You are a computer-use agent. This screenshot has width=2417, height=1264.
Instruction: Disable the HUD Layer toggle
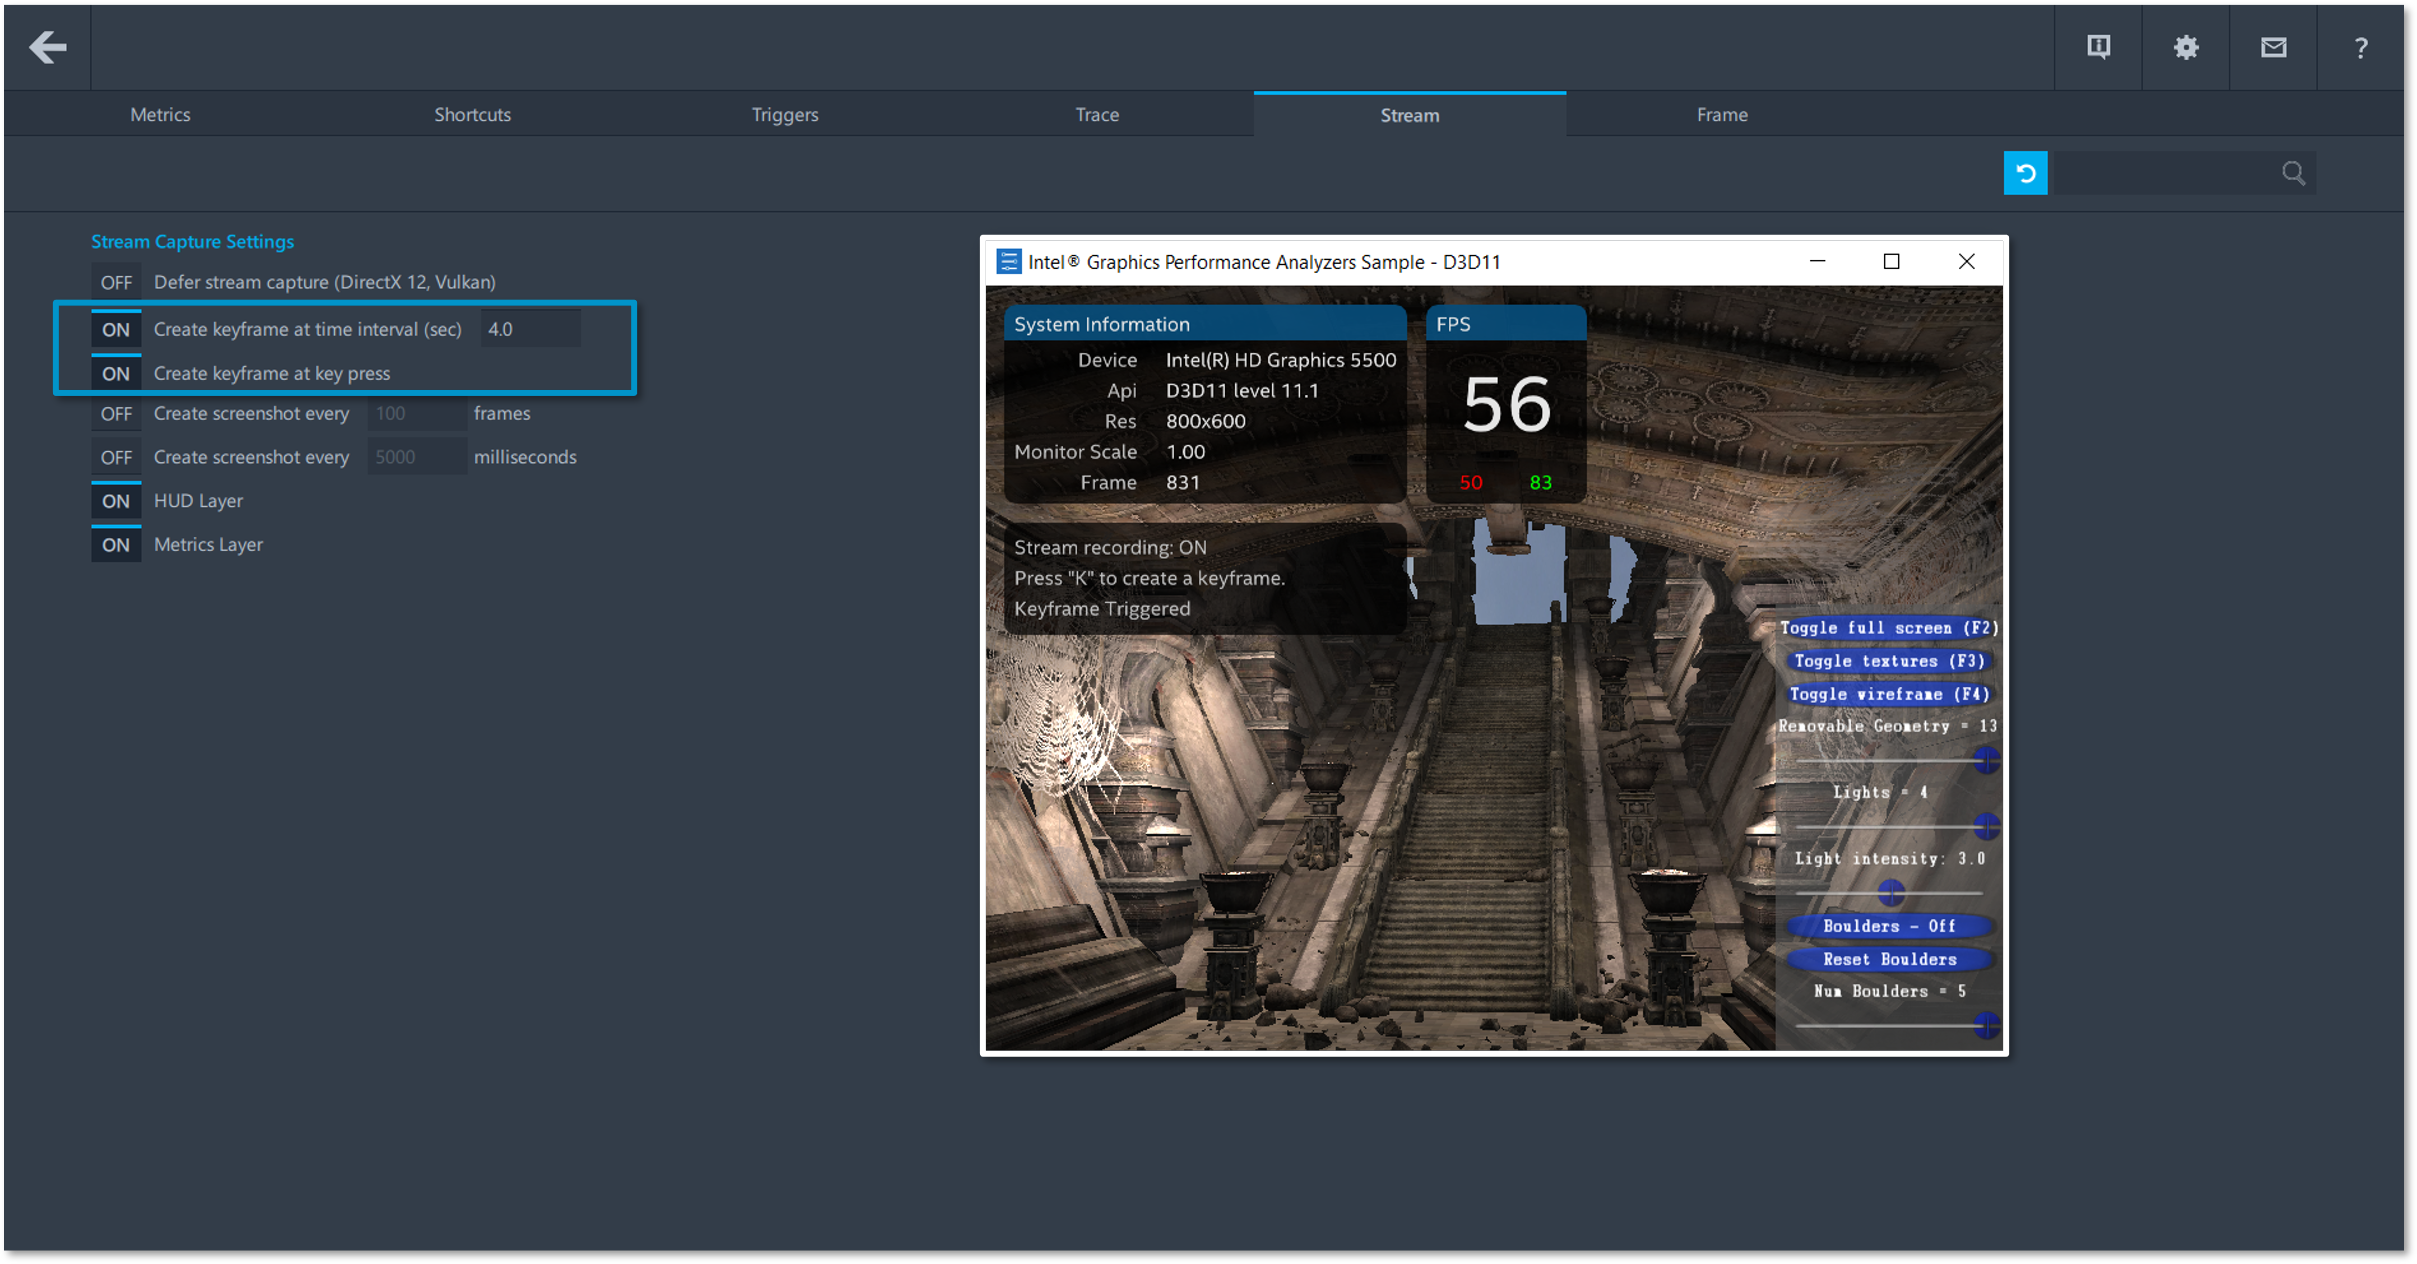[116, 501]
